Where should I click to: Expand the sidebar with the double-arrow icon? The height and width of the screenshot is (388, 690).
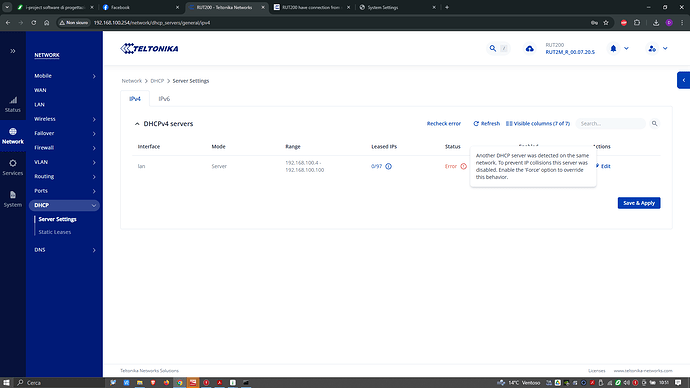click(x=13, y=51)
